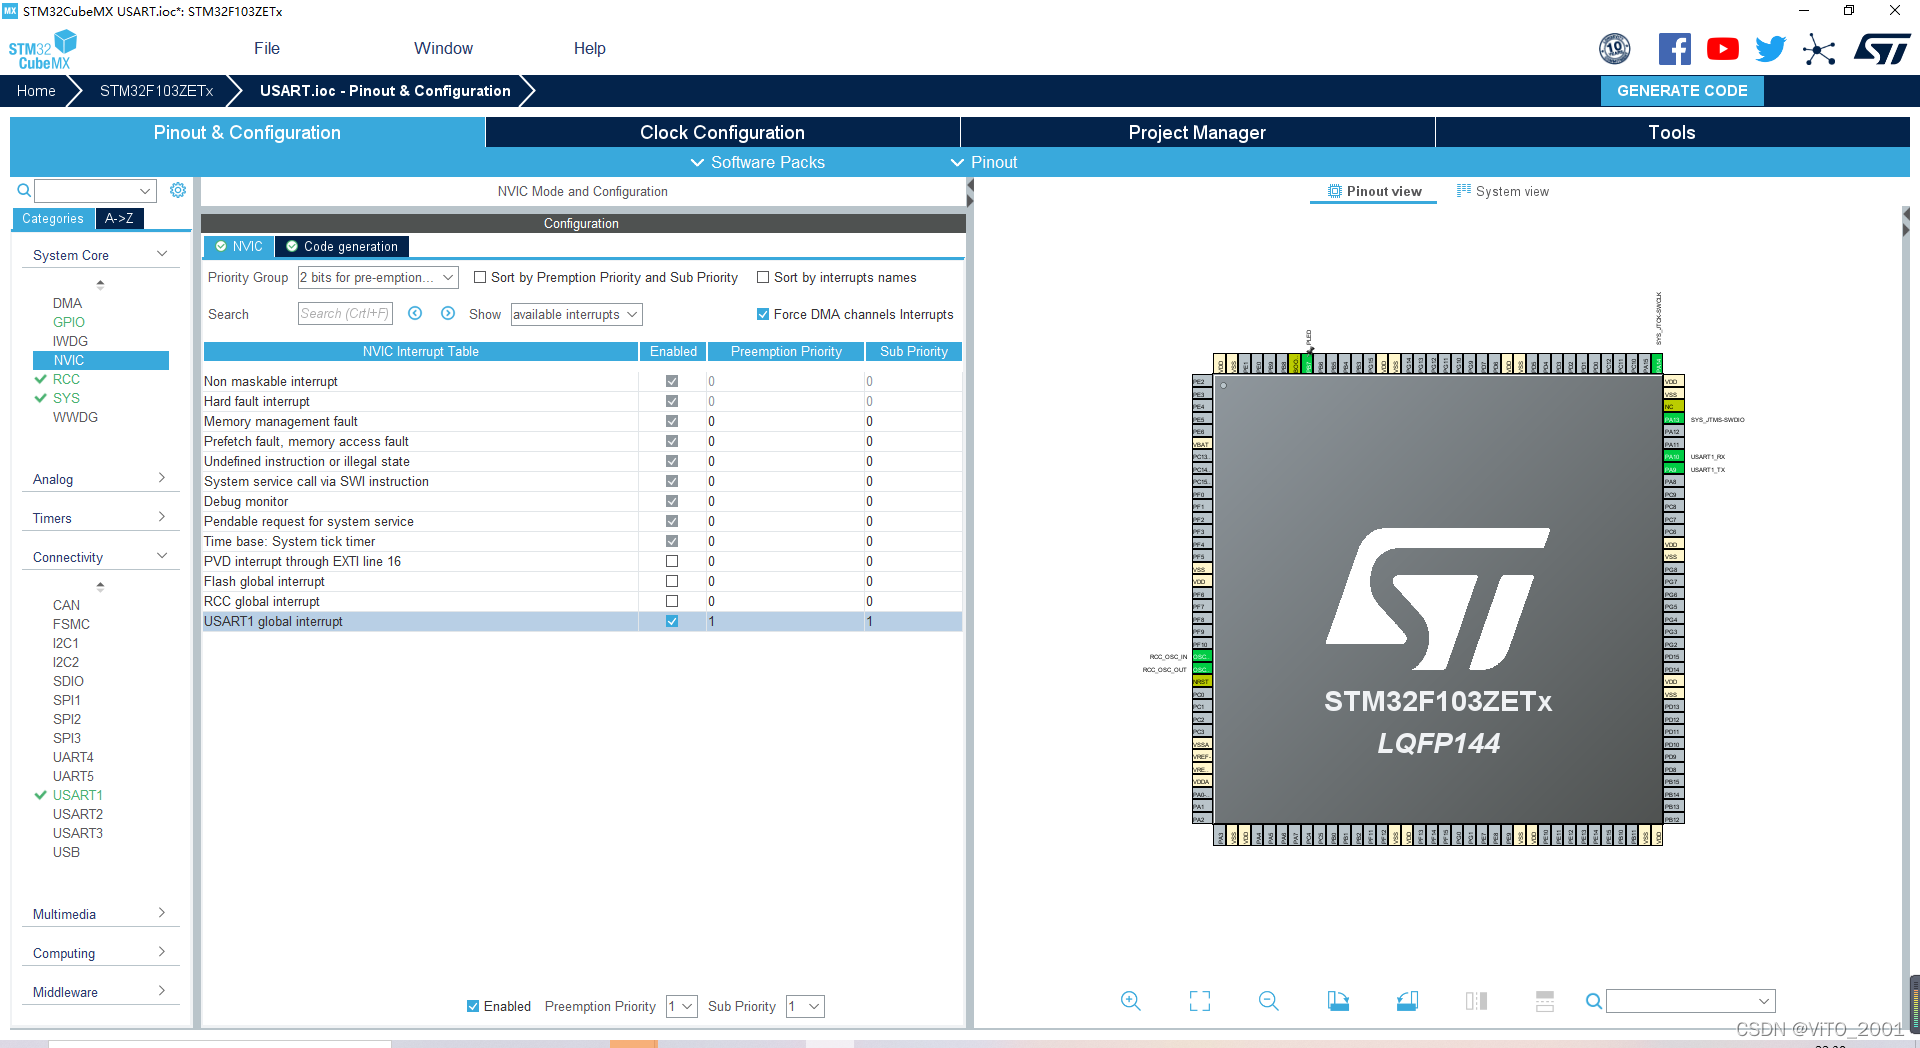Select the pin search combo box
The width and height of the screenshot is (1920, 1048).
1690,1001
